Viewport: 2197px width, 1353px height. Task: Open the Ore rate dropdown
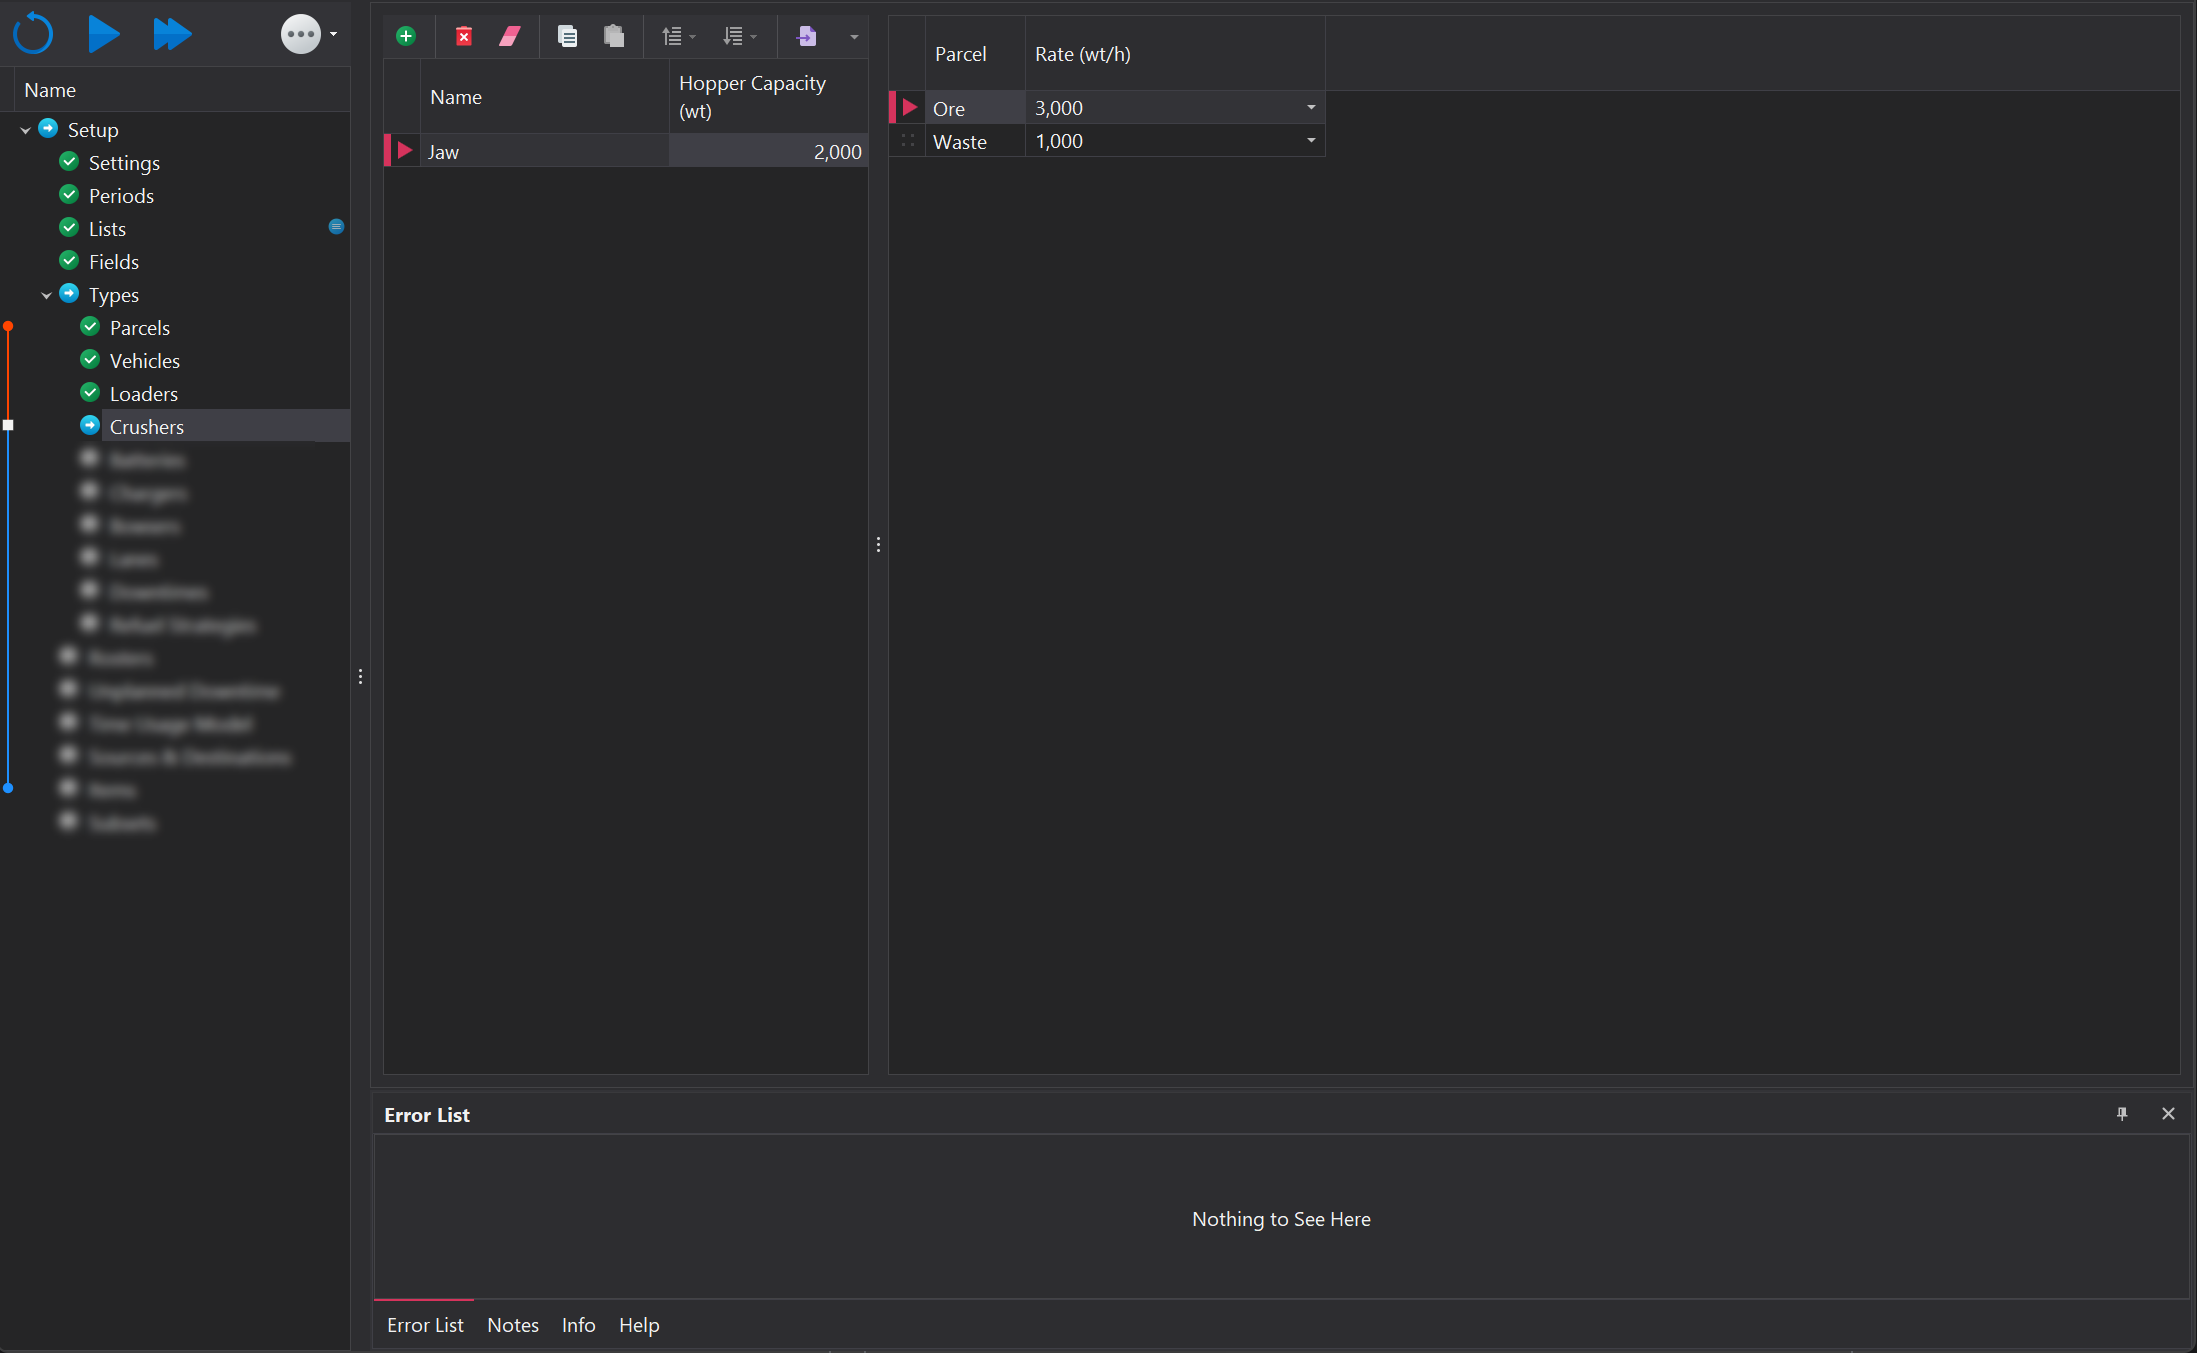[x=1311, y=108]
